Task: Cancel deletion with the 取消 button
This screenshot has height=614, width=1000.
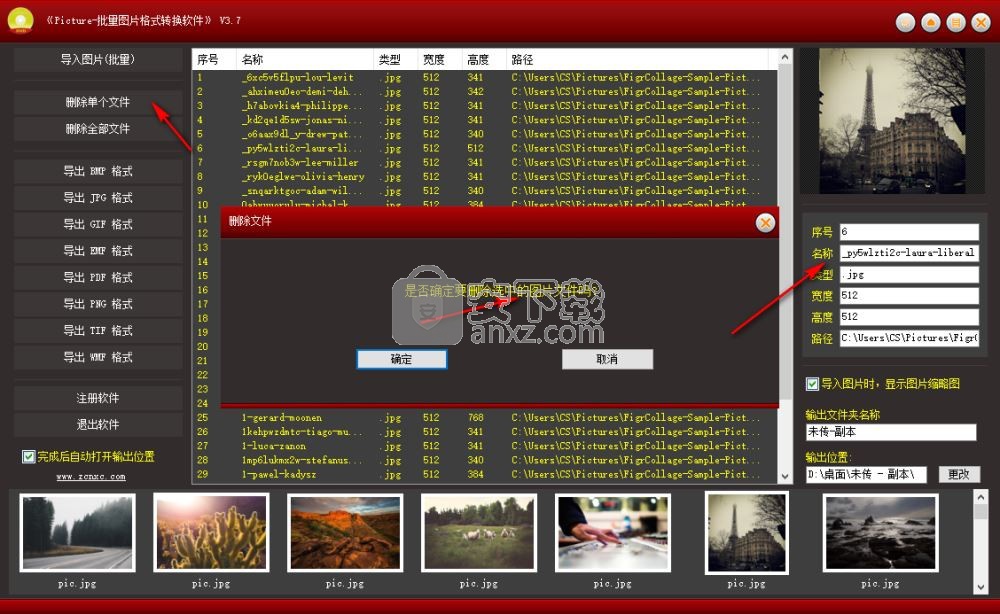Action: (607, 359)
